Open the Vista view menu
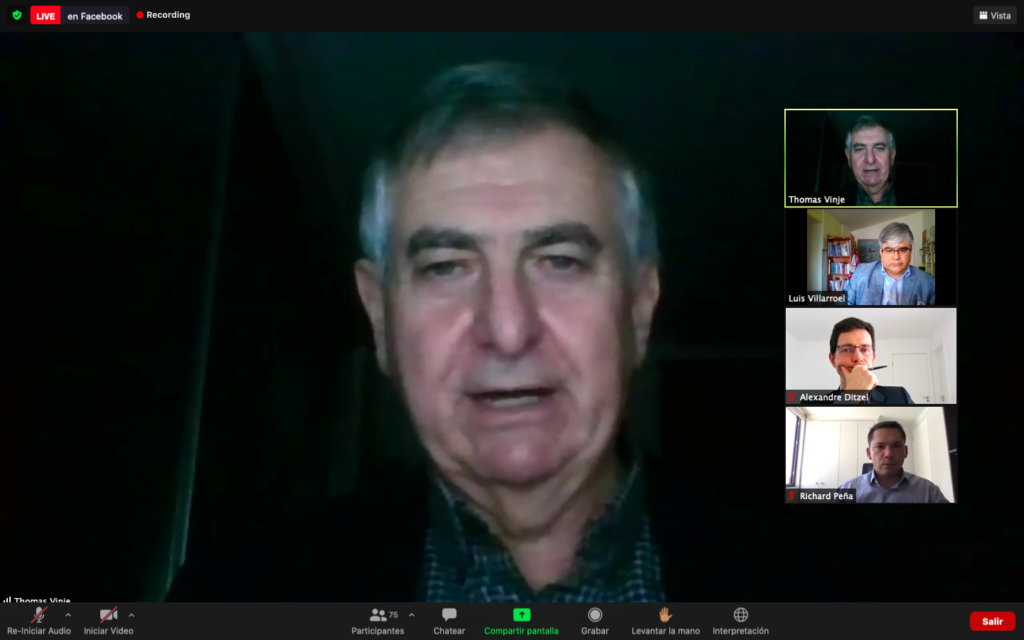This screenshot has height=640, width=1024. (994, 16)
